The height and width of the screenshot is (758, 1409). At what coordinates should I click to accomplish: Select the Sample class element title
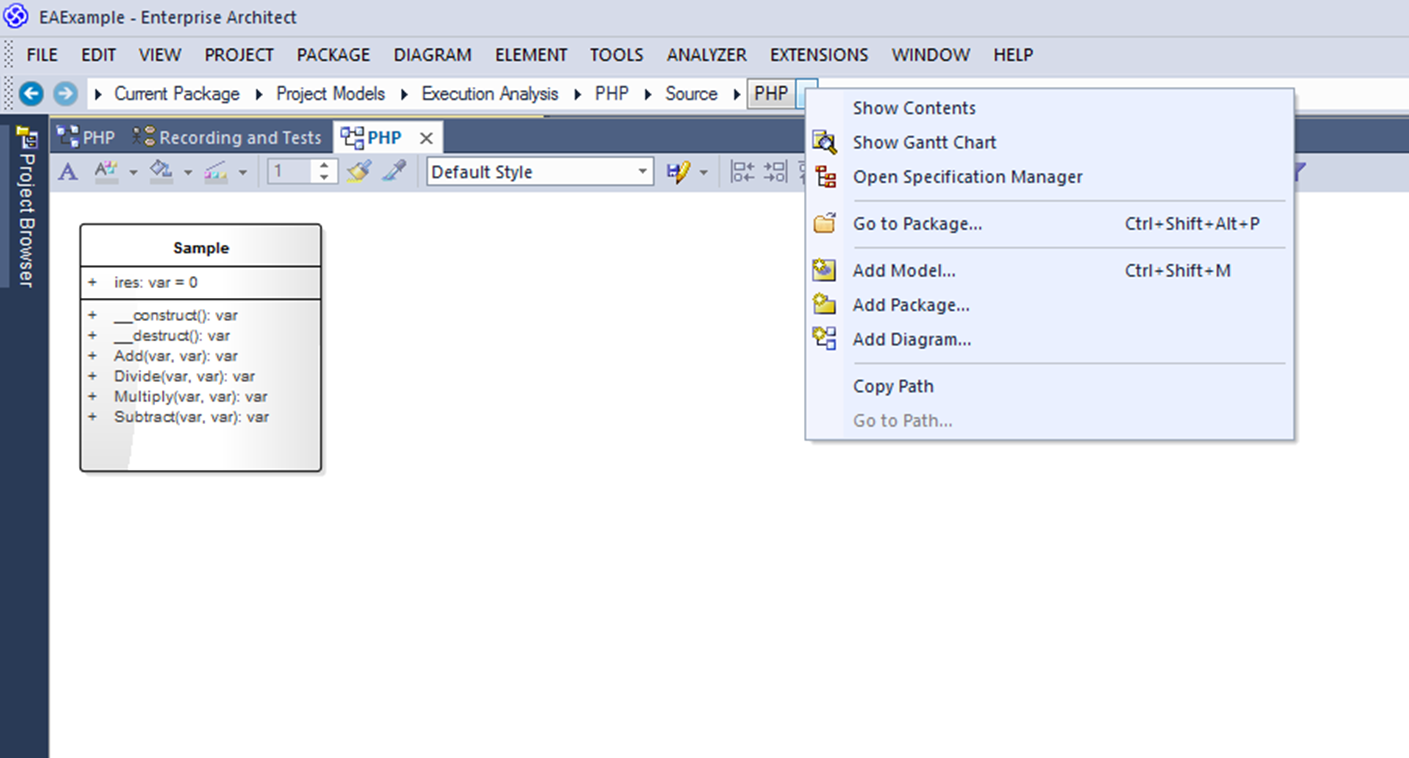point(201,248)
